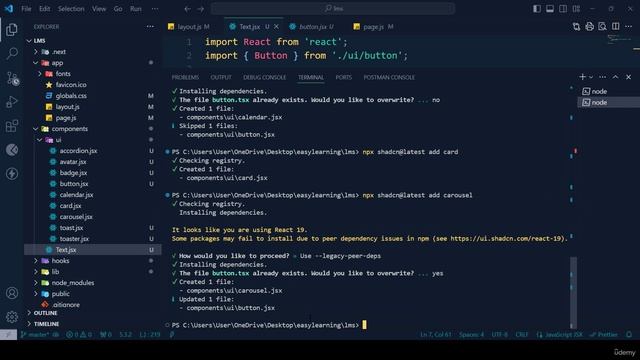Open the Manage gear icon
The width and height of the screenshot is (640, 360).
coord(12,316)
